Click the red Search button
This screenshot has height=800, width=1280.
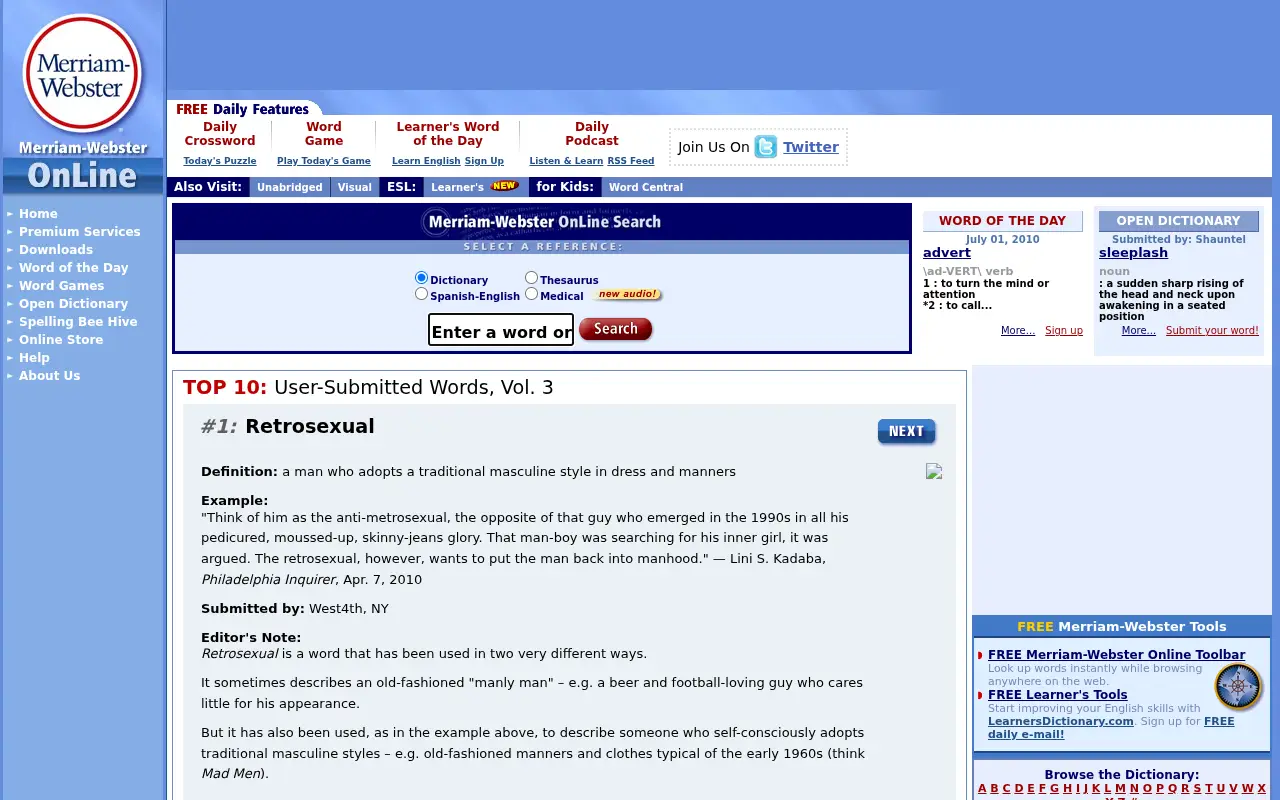coord(615,329)
